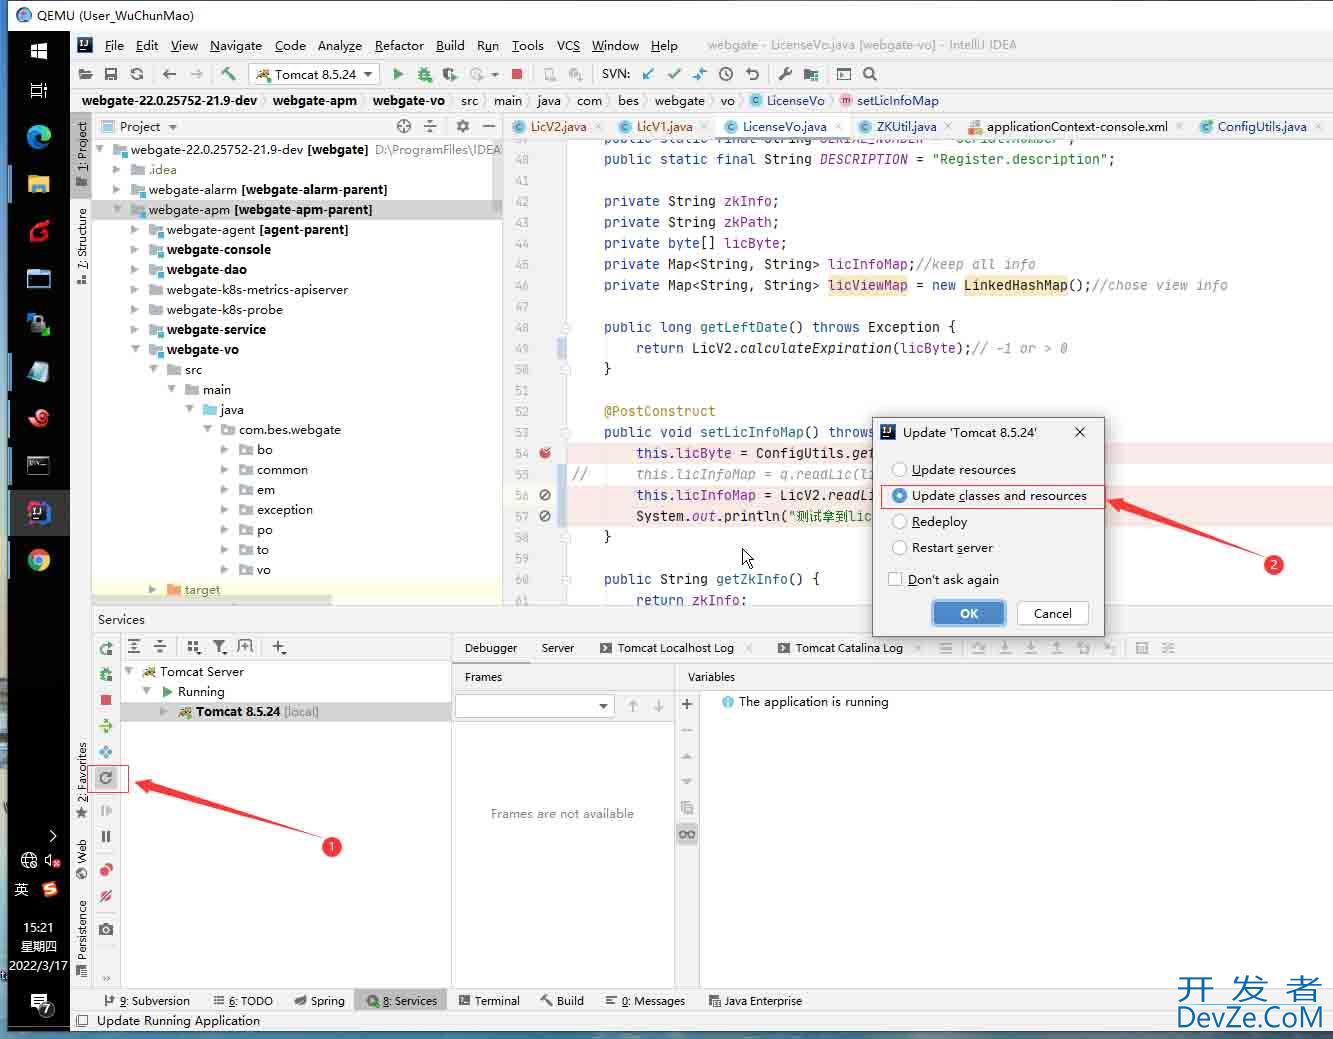Viewport: 1333px width, 1039px height.
Task: Collapse the Tomcat Server services node
Action: click(x=129, y=671)
